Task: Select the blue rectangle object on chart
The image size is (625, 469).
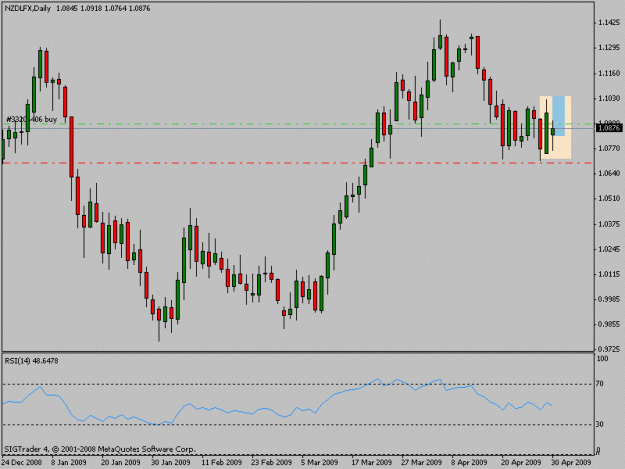Action: pyautogui.click(x=559, y=116)
